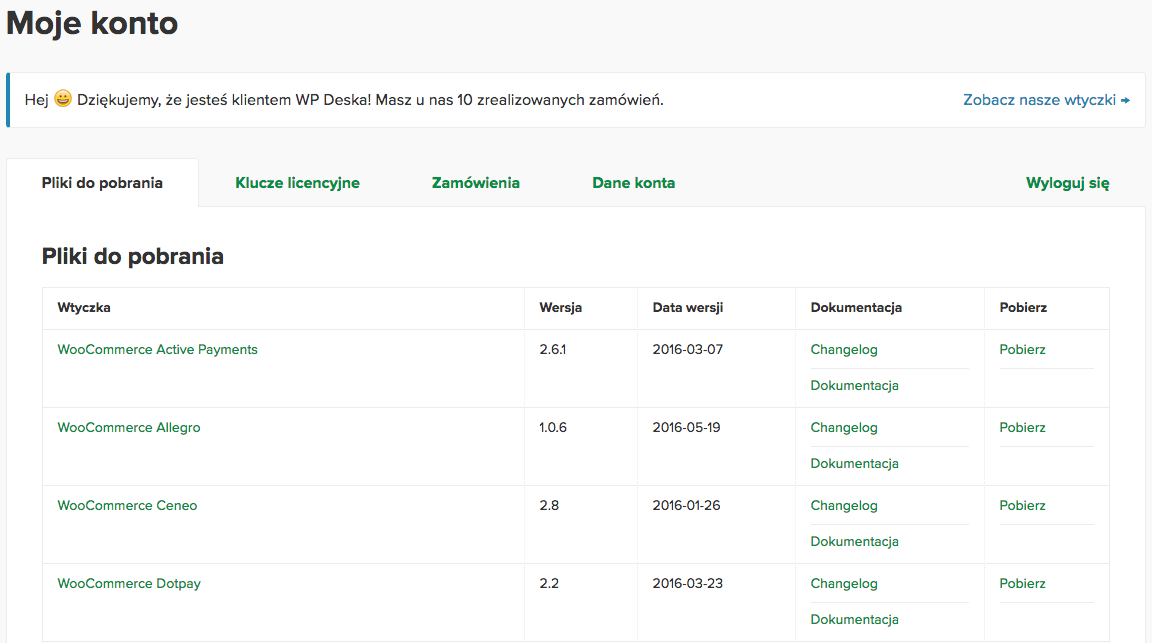
Task: Open WooCommerce Ceneo plugin link
Action: coord(127,506)
